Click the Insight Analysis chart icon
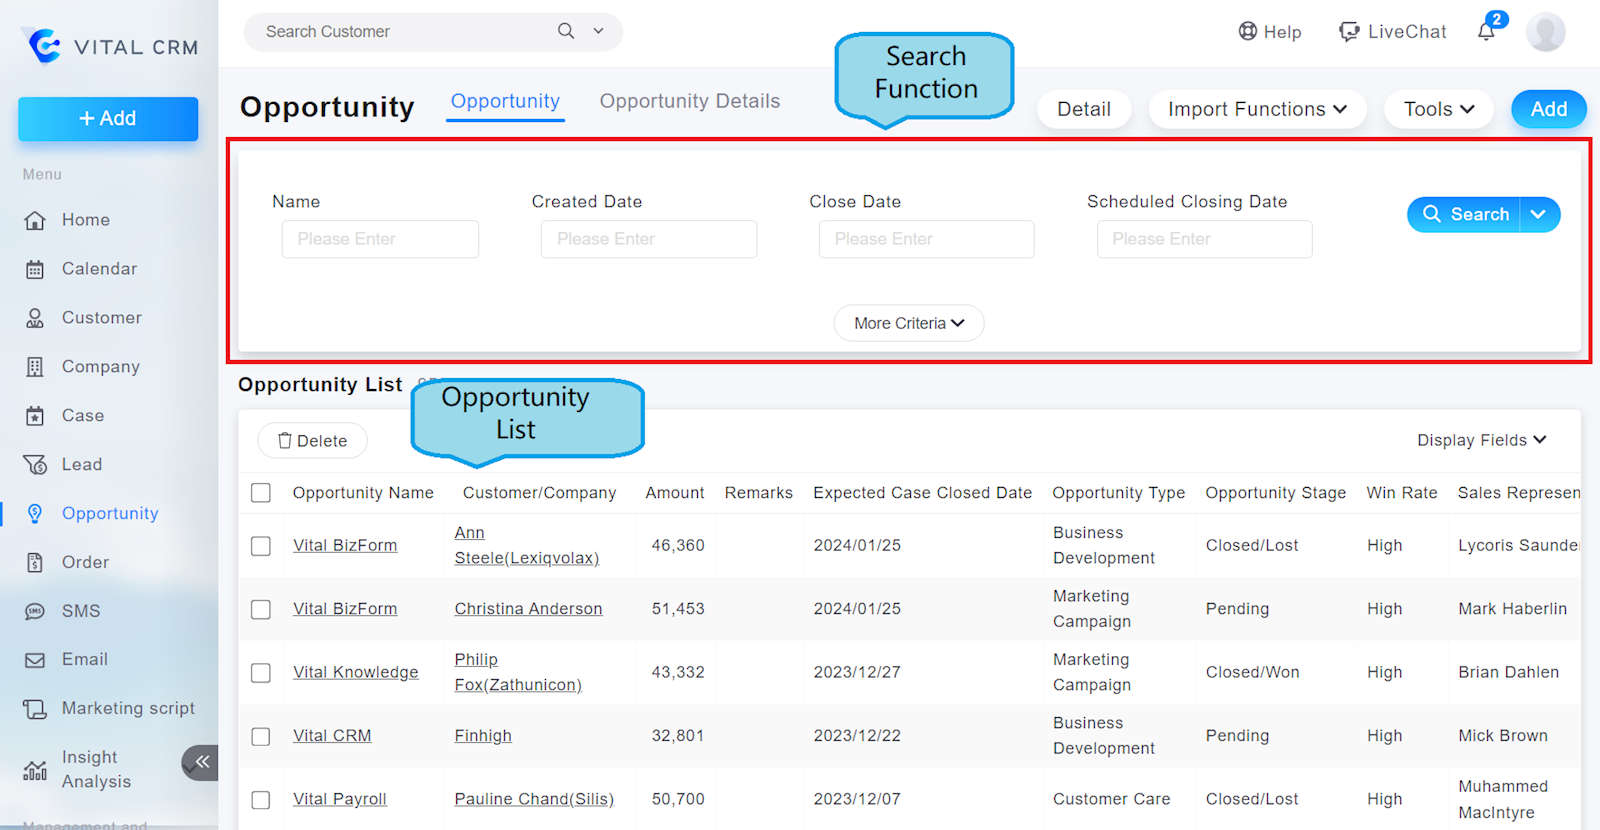 [x=35, y=770]
